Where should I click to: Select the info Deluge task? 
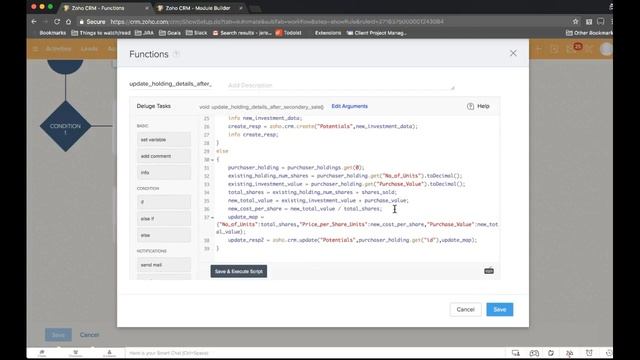tap(164, 173)
